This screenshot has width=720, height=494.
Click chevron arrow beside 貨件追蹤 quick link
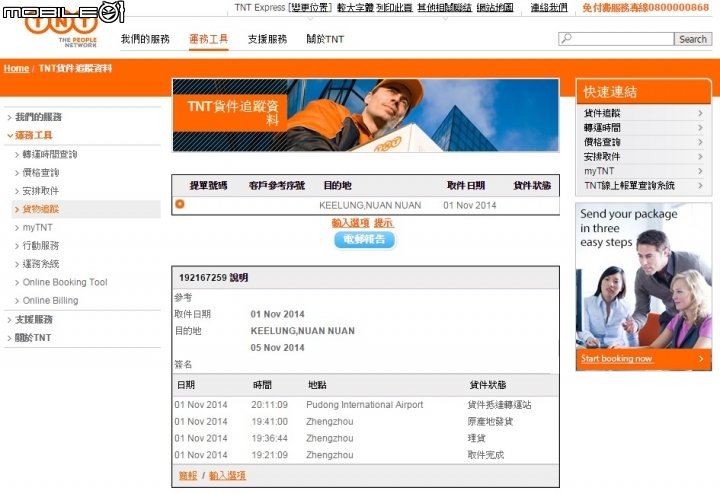click(700, 113)
